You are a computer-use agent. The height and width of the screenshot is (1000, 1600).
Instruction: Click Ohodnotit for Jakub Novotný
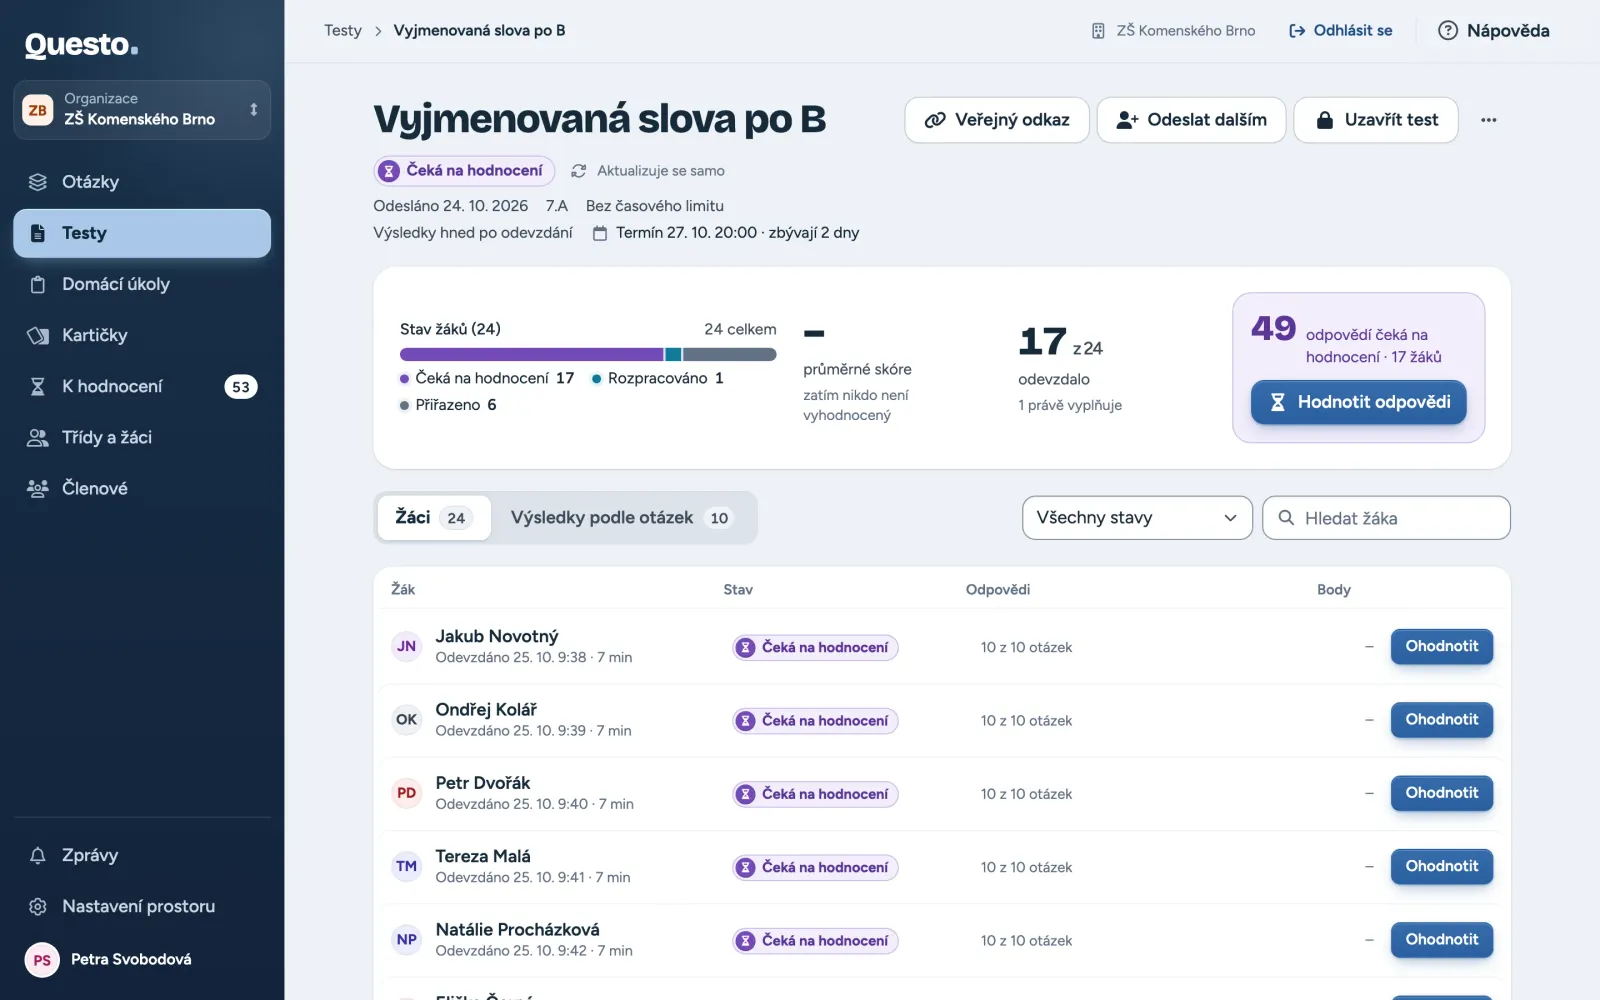click(1442, 646)
